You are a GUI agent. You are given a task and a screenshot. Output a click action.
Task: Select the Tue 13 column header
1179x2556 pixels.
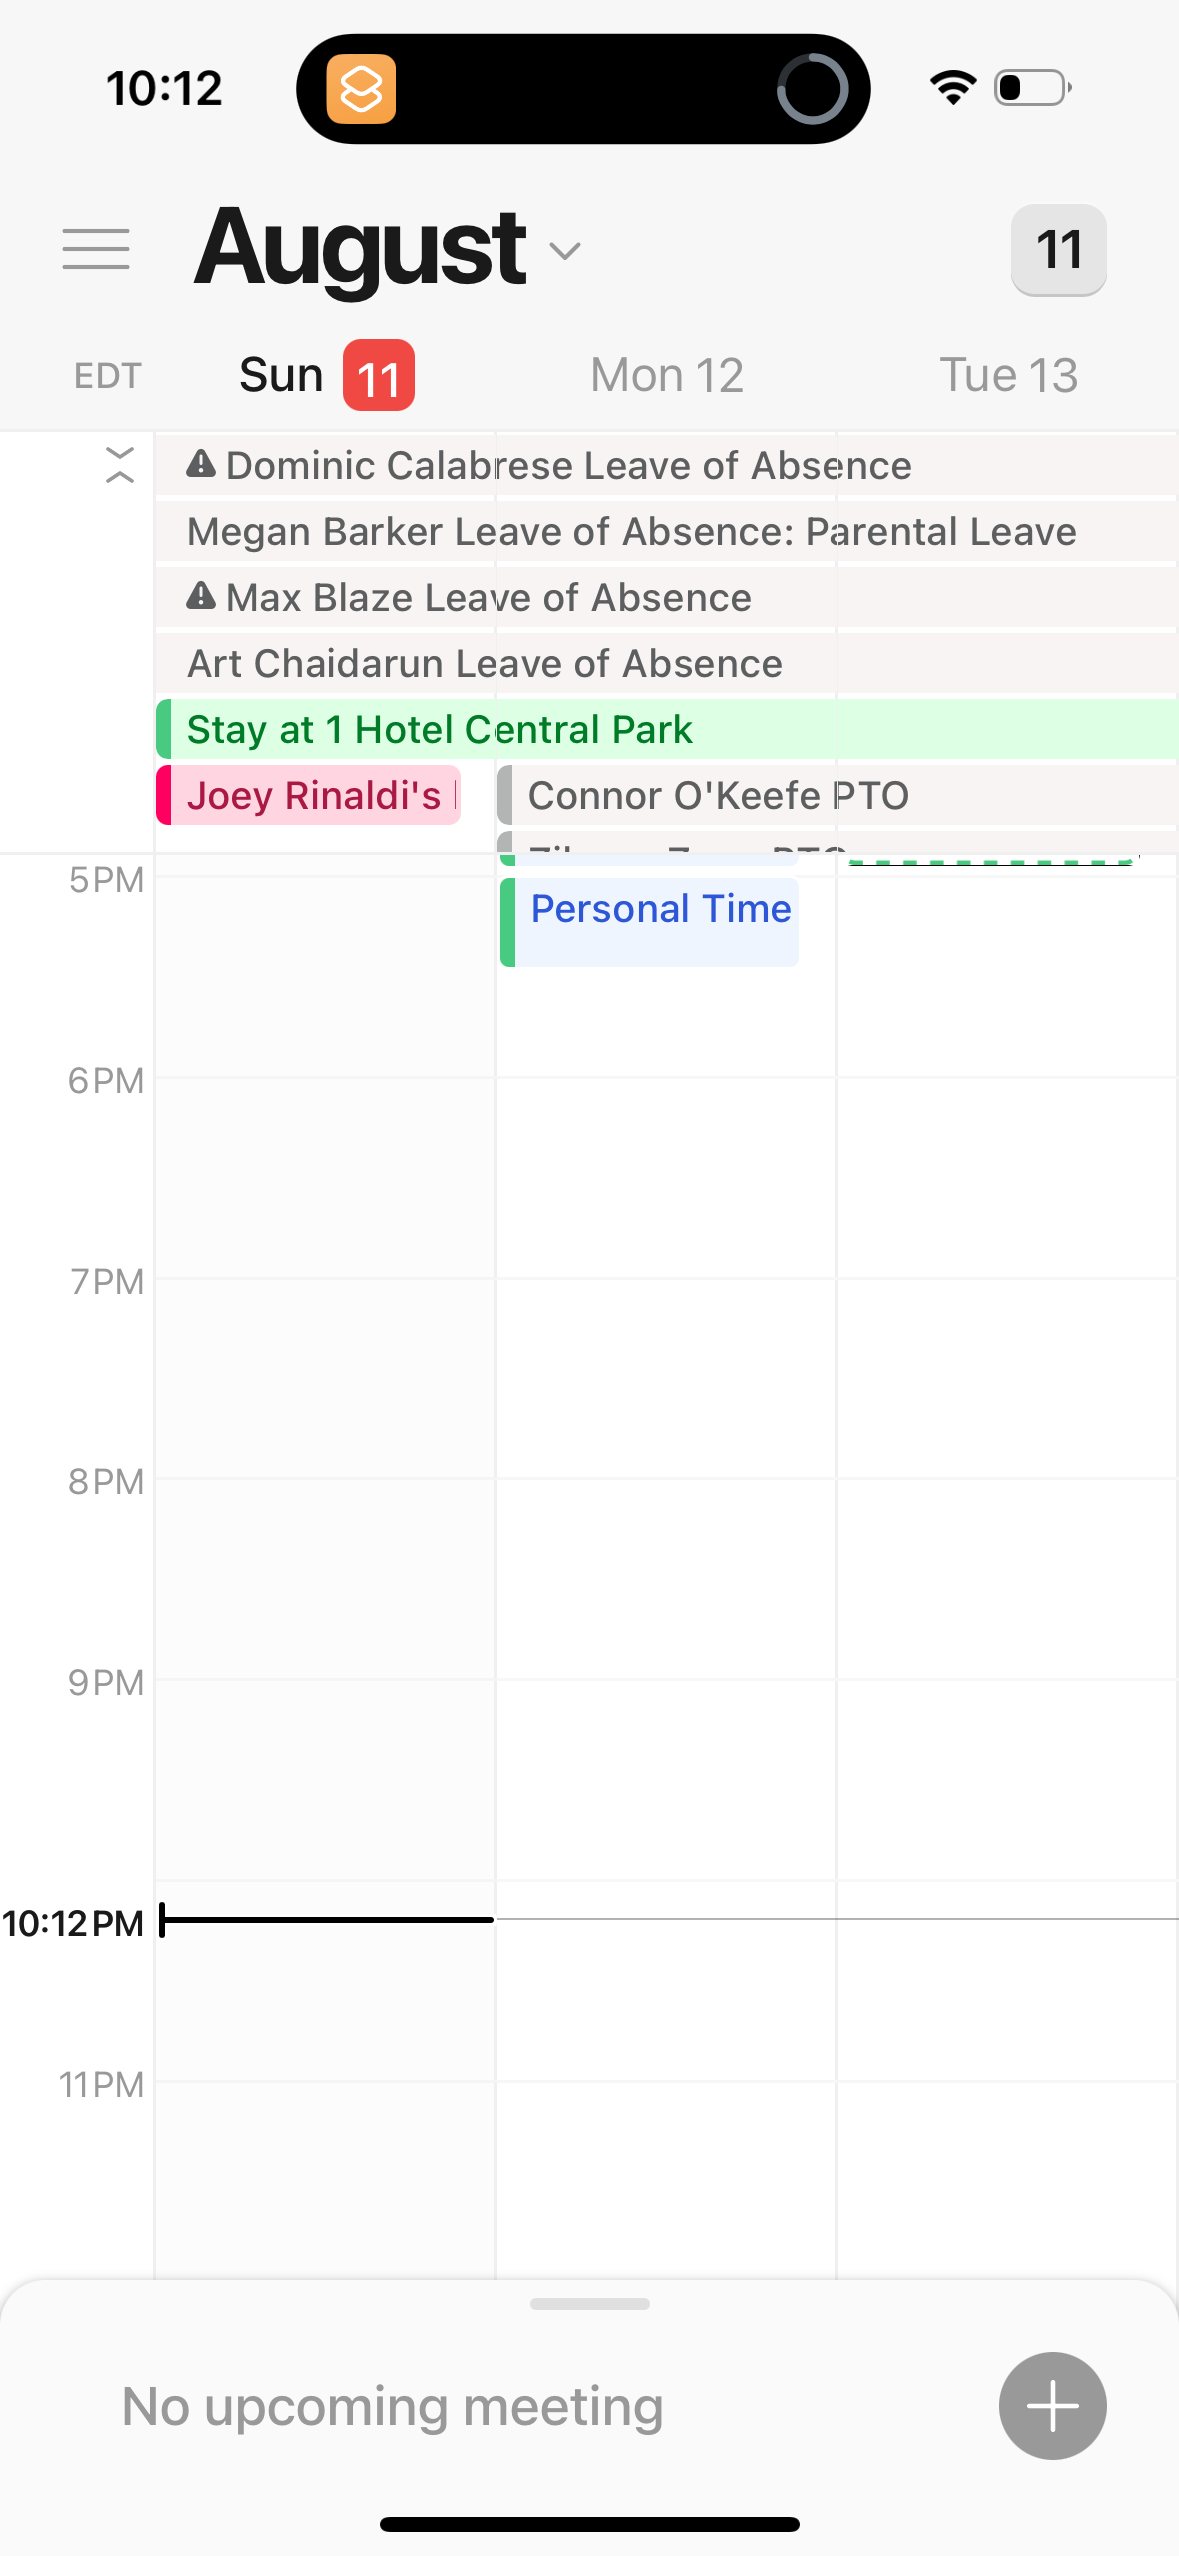[1009, 374]
